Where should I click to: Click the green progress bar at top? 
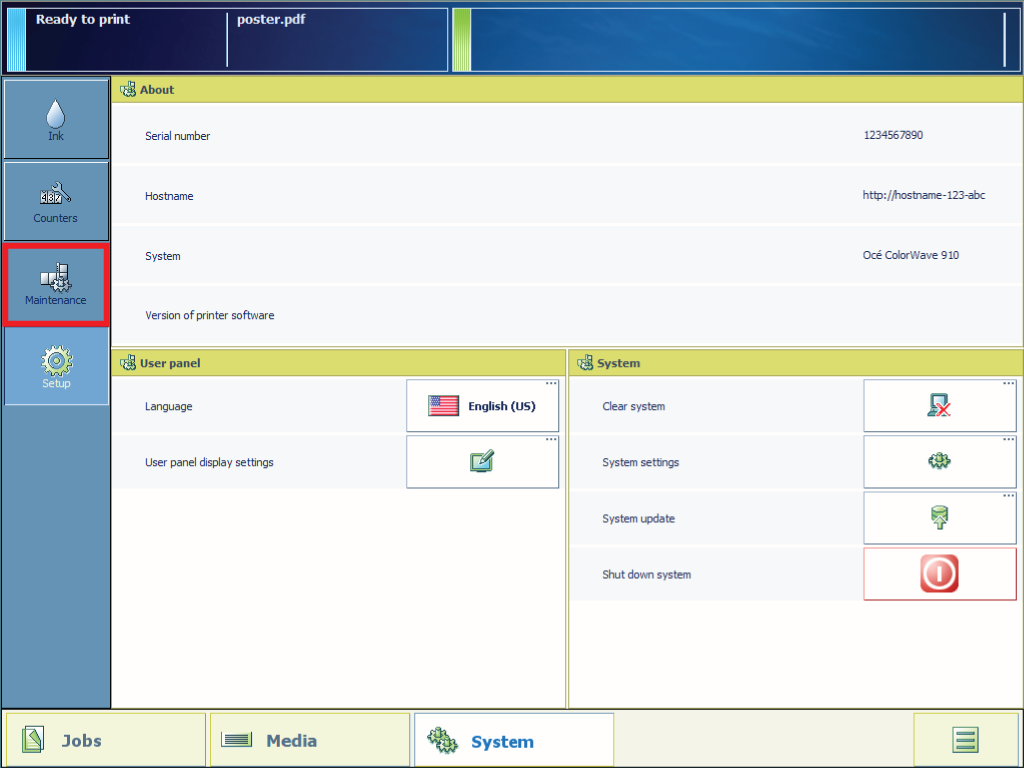tap(462, 40)
